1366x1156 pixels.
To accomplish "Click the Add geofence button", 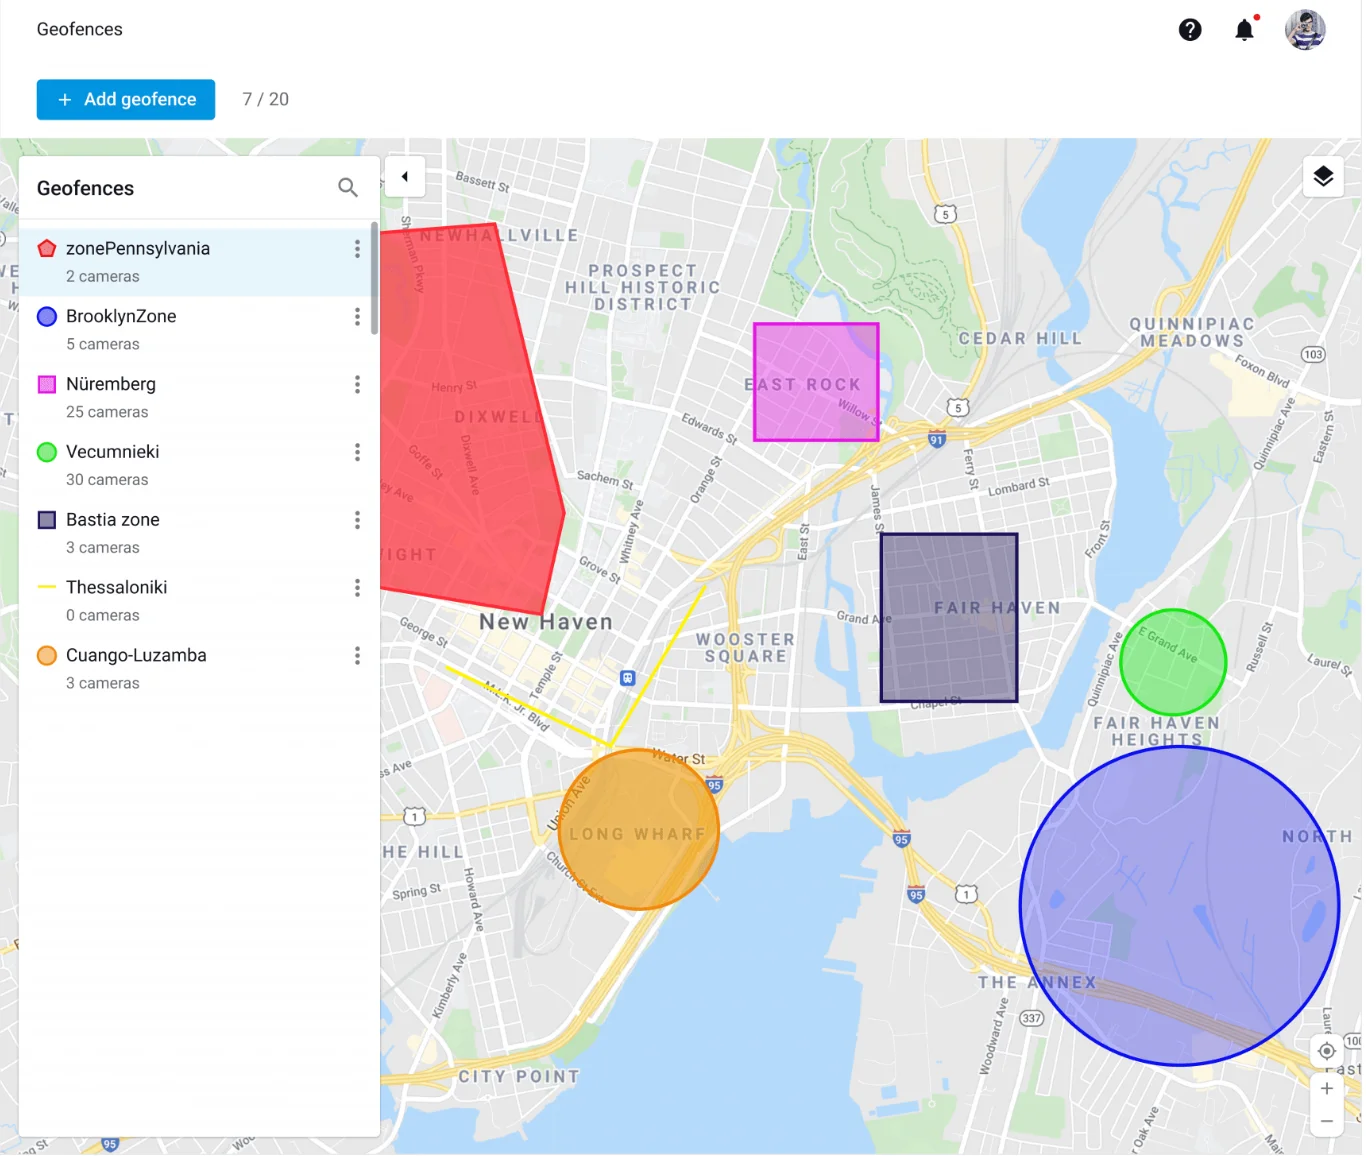I will [x=125, y=99].
